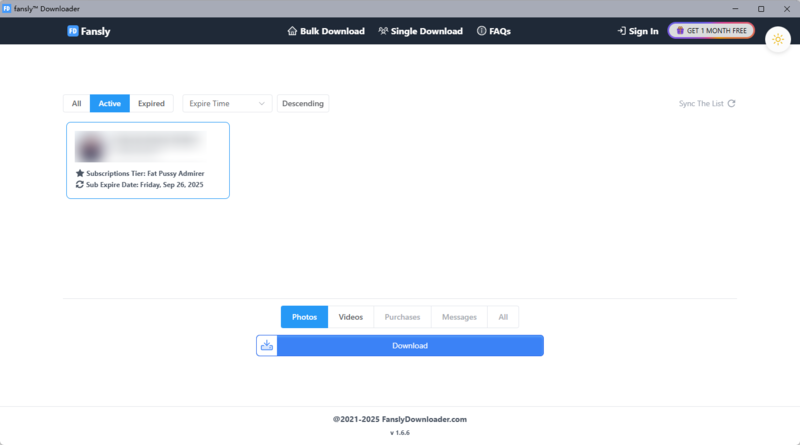The image size is (800, 445).
Task: Close the fansly Downloader window
Action: coord(787,9)
